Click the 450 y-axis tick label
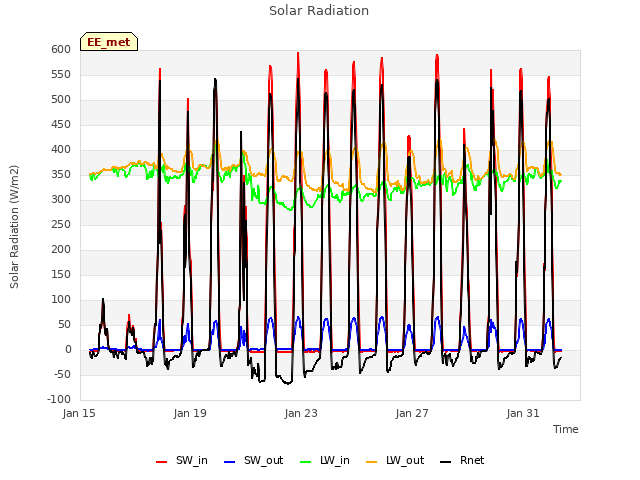Viewport: 640px width, 480px height. point(61,124)
